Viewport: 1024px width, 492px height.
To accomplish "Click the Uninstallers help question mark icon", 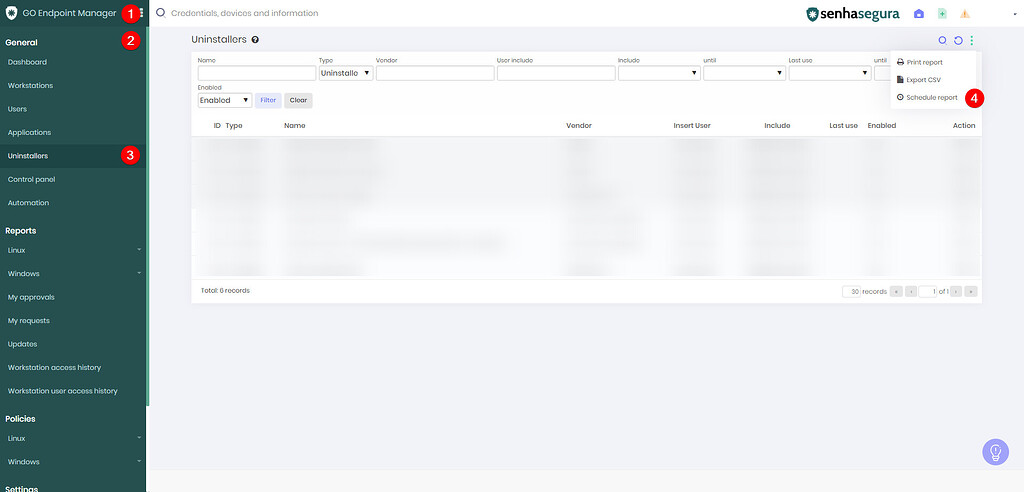I will coord(255,40).
